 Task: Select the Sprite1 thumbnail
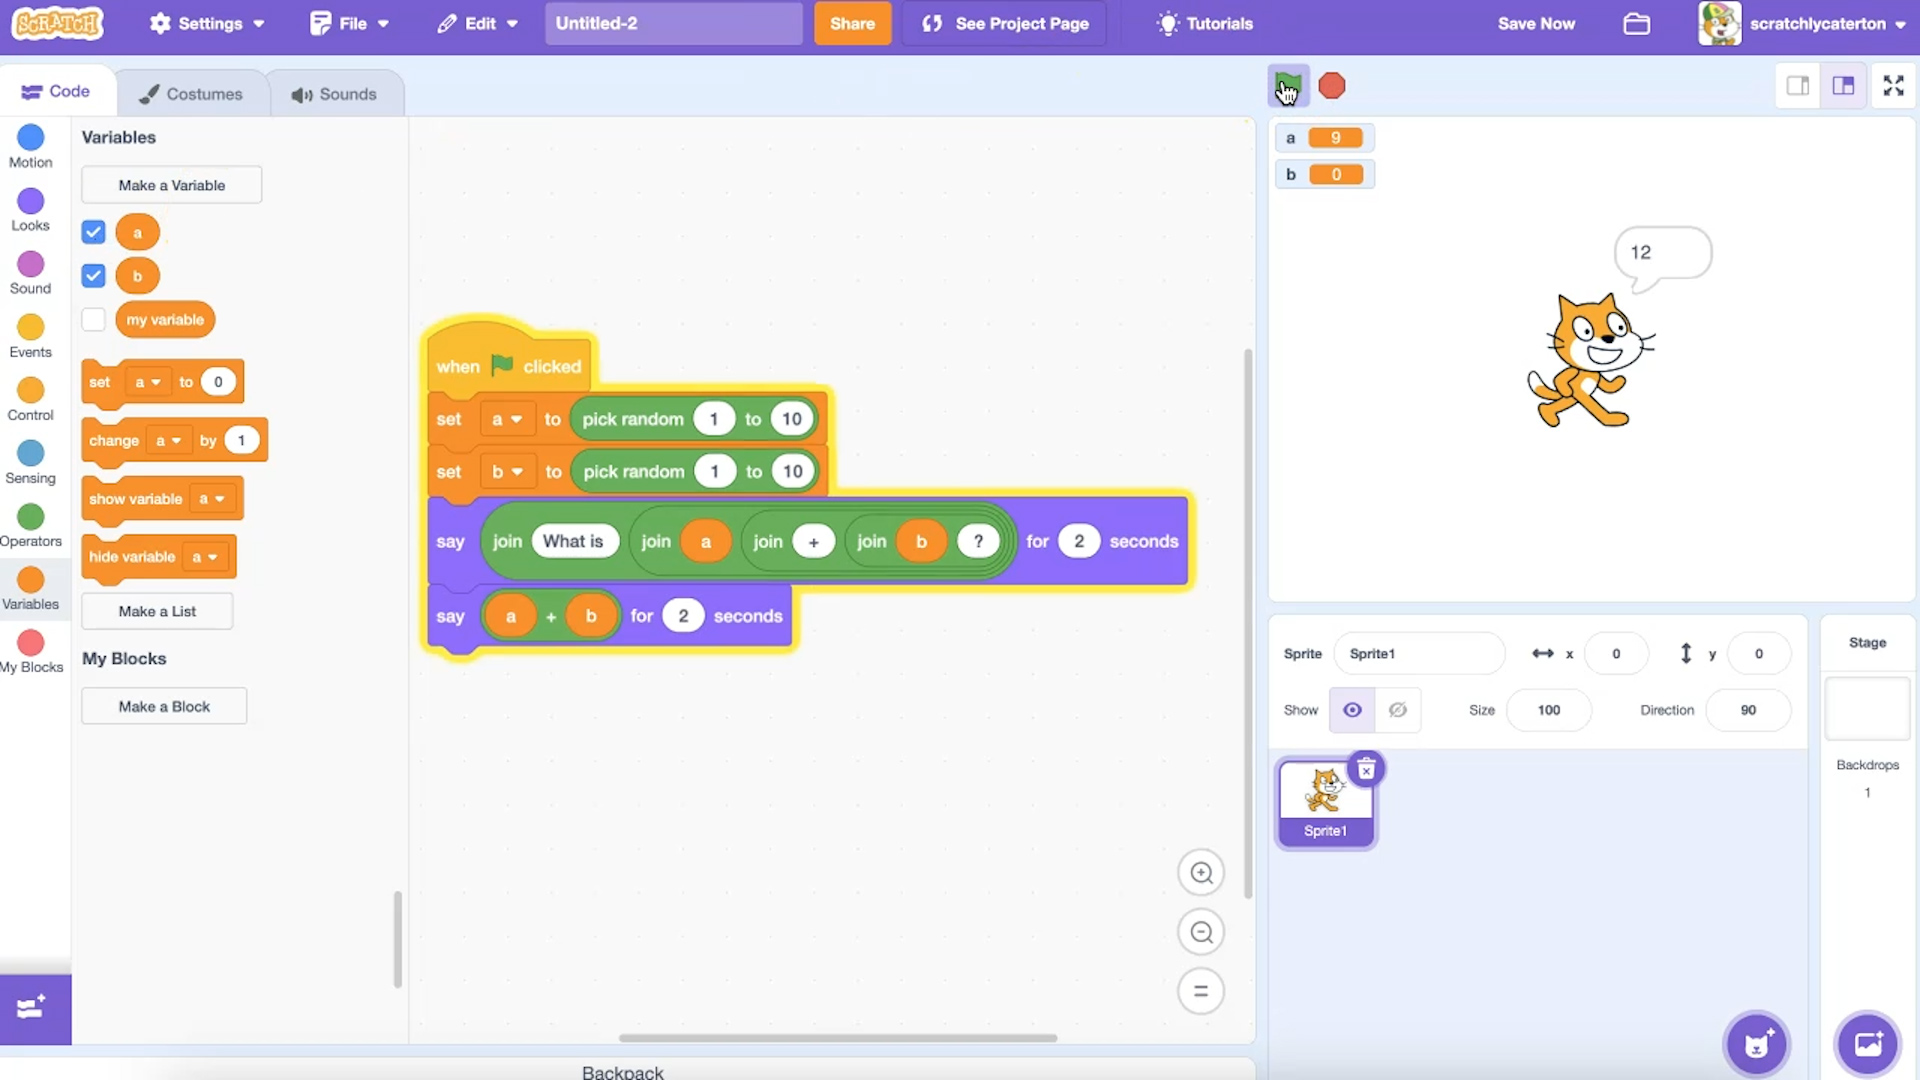[1326, 803]
